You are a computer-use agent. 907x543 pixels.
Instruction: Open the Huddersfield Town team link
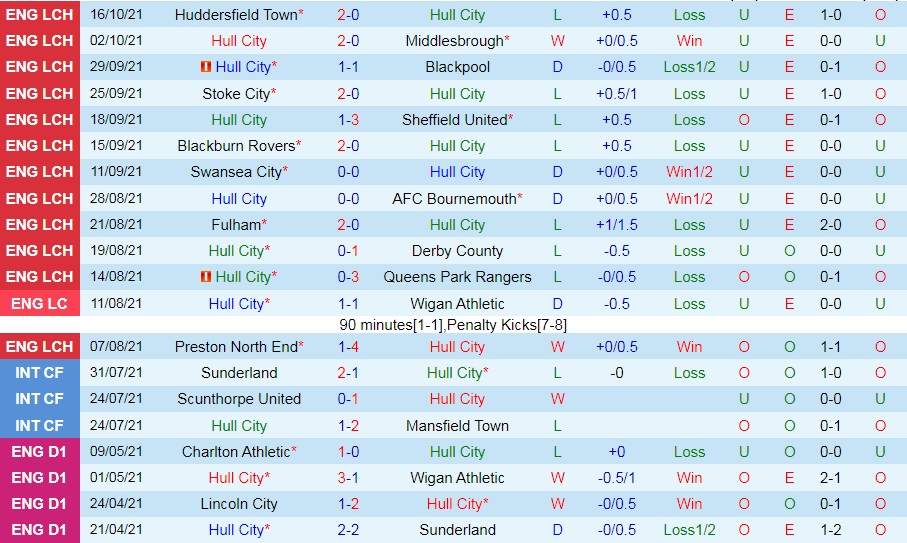tap(236, 15)
